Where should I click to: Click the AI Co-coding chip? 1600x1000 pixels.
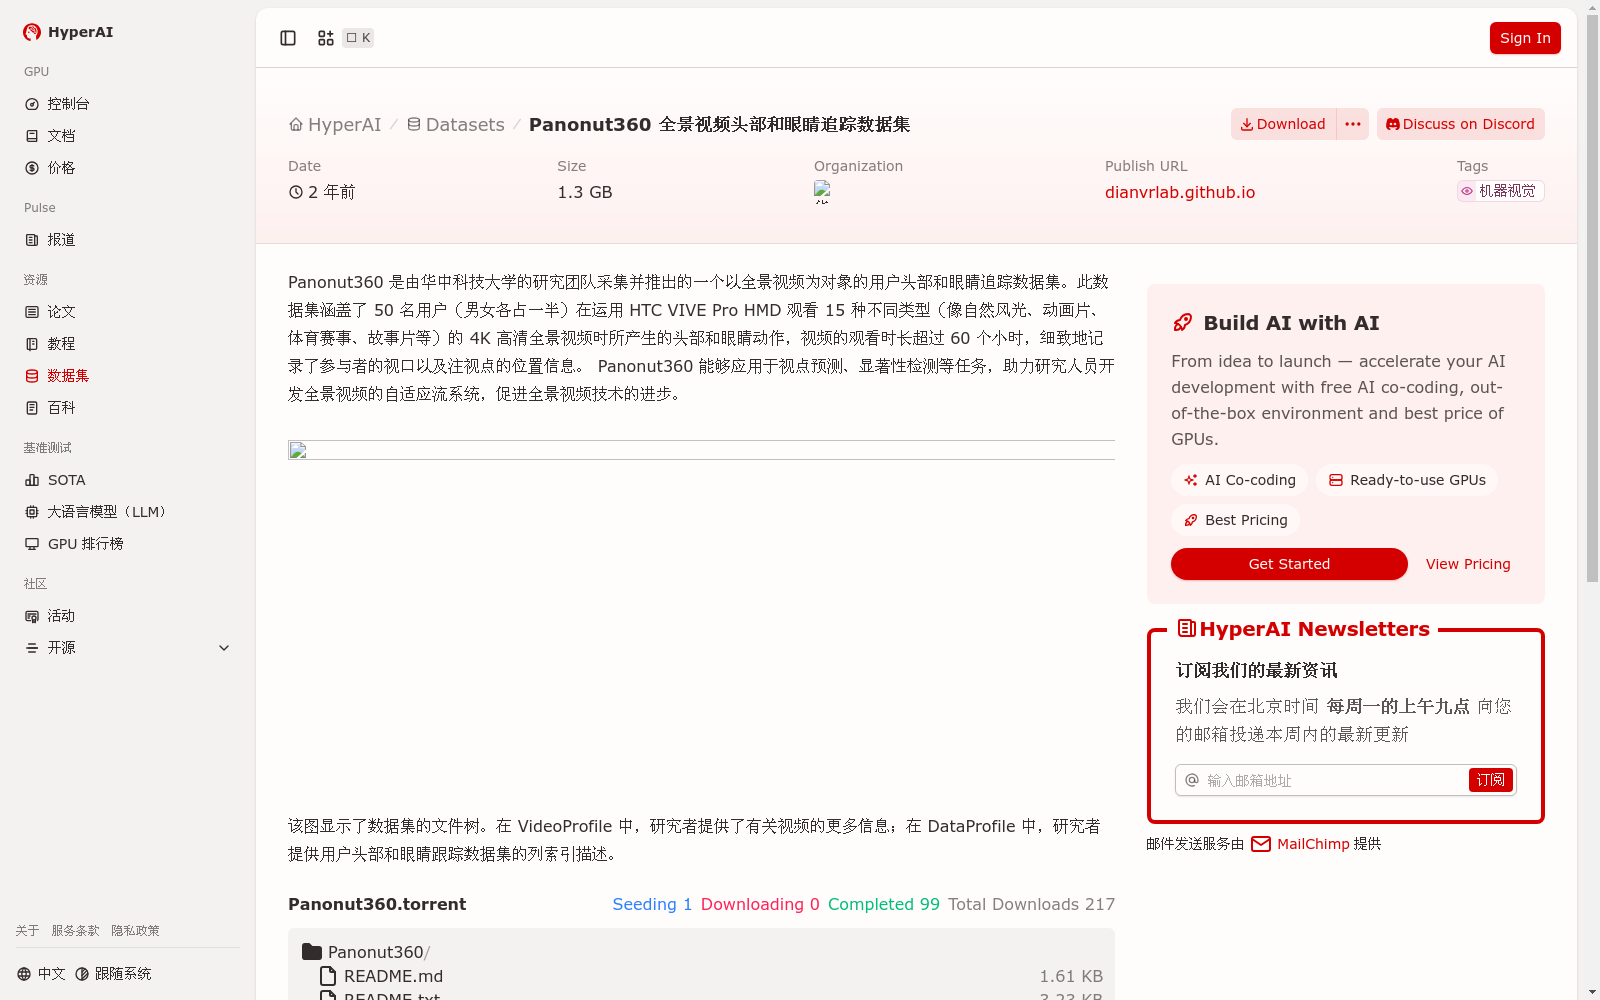1240,480
